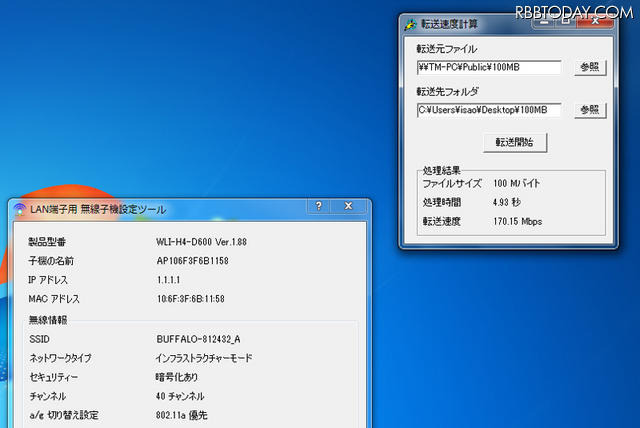Select channel value 40 チャンネル
This screenshot has width=640, height=428.
click(180, 396)
